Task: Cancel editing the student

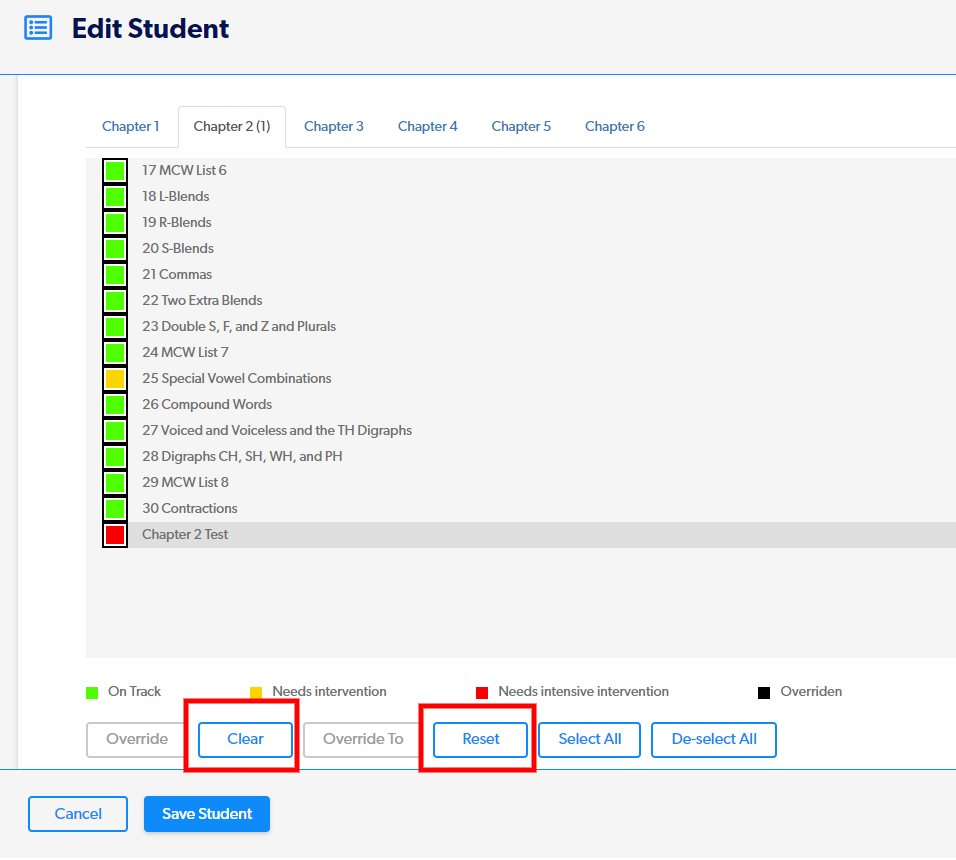Action: coord(78,814)
